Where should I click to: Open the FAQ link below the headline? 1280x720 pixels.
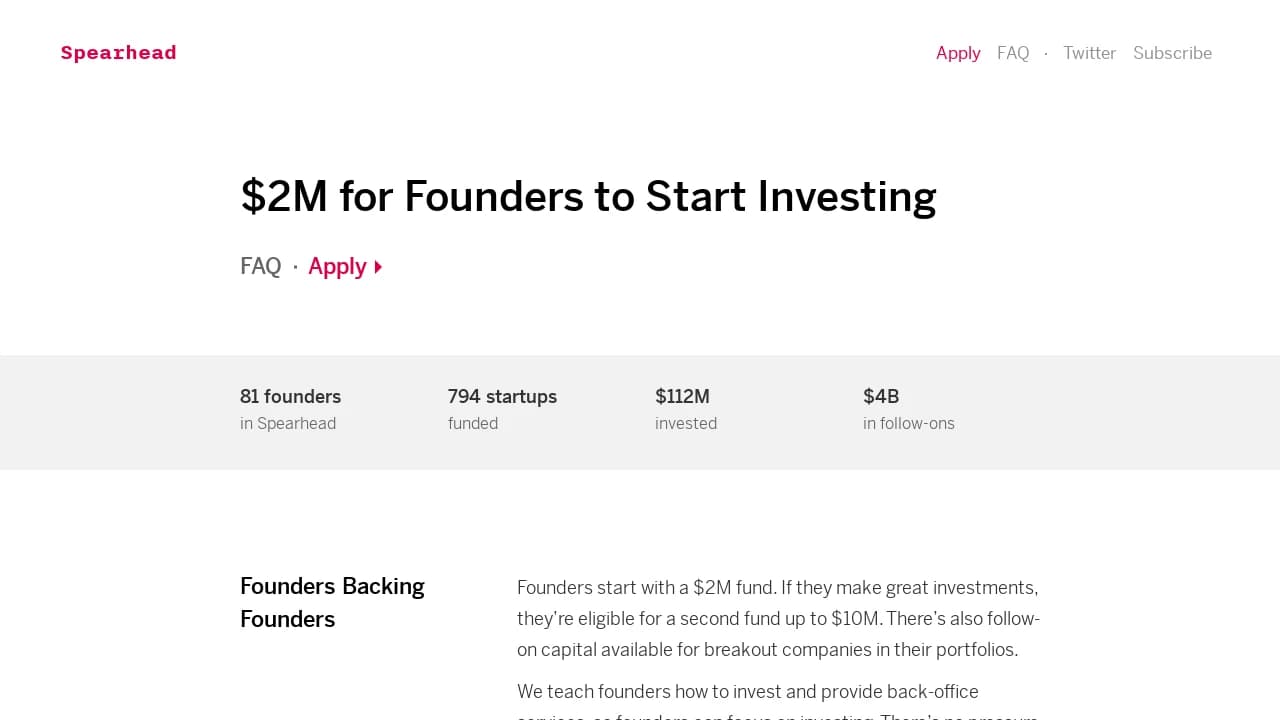click(261, 266)
